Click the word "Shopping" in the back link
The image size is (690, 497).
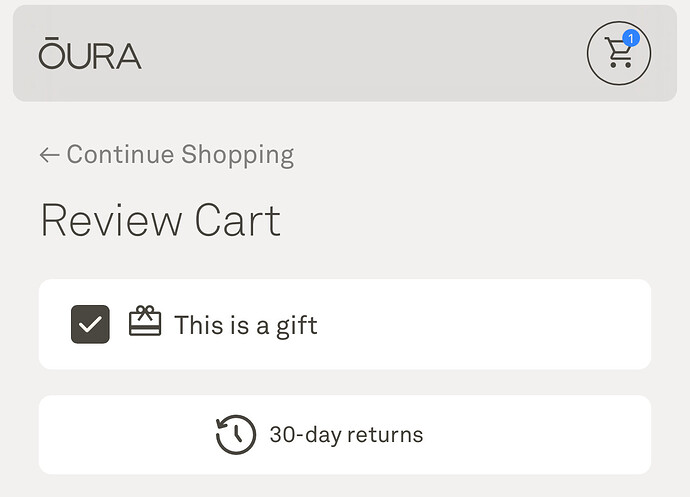[x=237, y=155]
